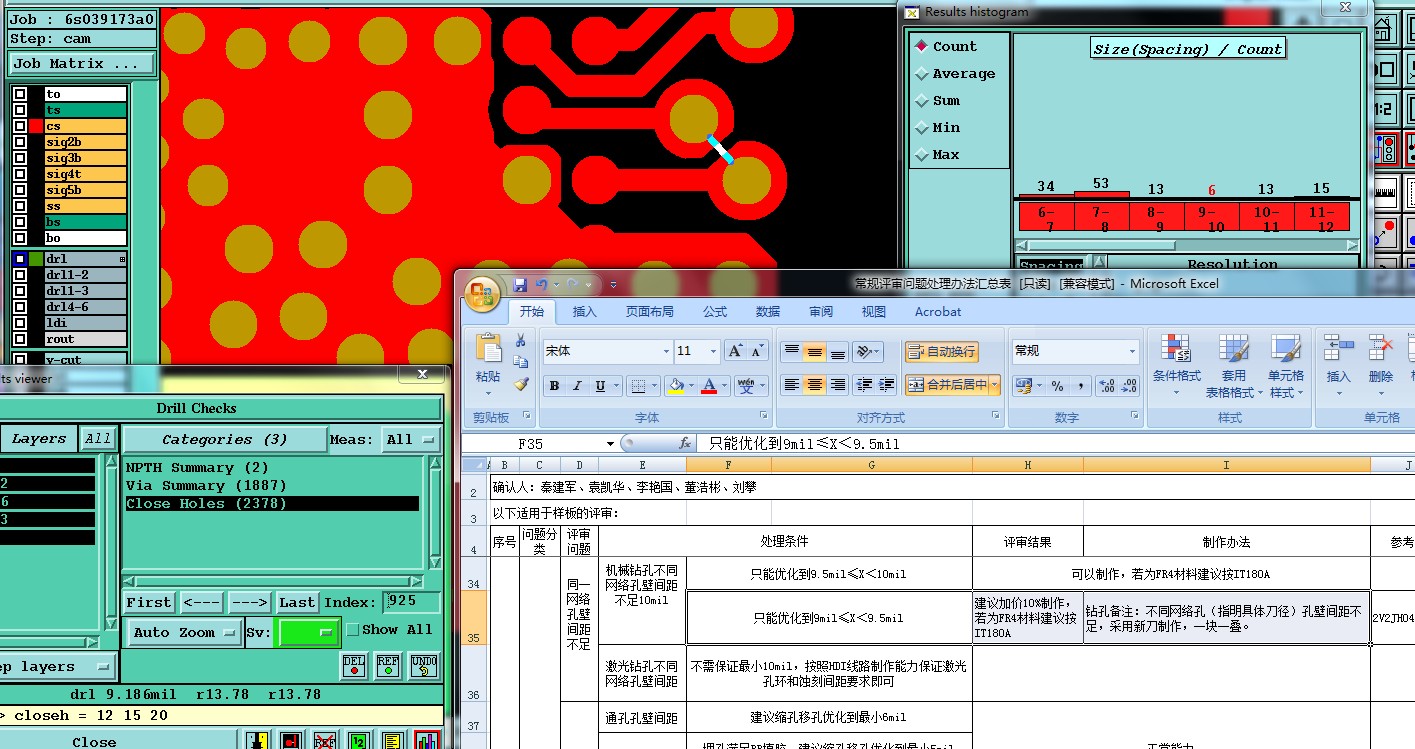Click the REF icon in Drill Checks
The width and height of the screenshot is (1415, 749).
pyautogui.click(x=388, y=665)
